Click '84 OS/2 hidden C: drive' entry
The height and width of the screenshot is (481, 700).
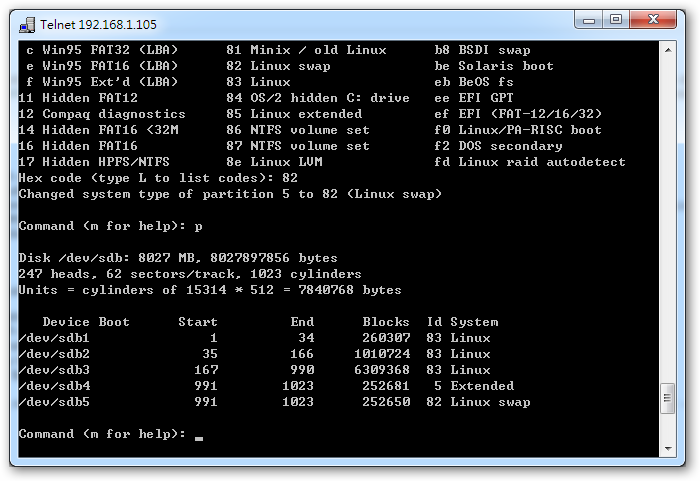[318, 98]
